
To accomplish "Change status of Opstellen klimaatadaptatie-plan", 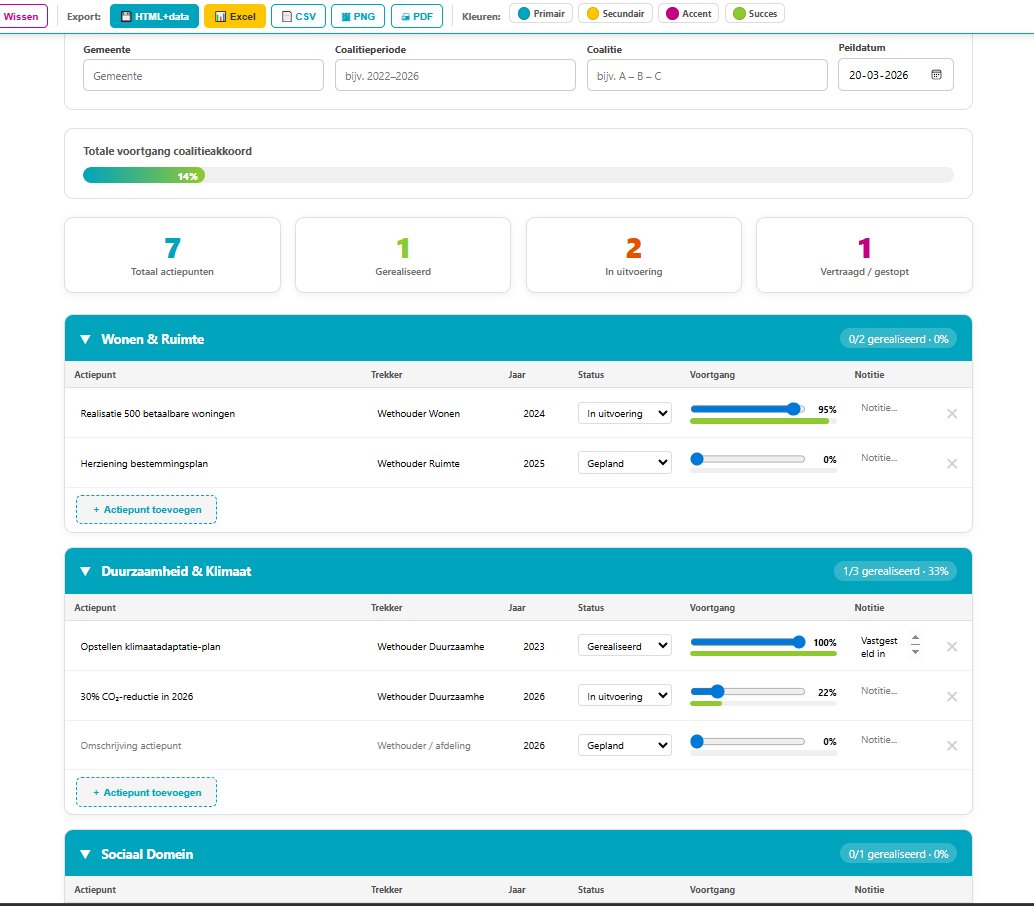I will pyautogui.click(x=624, y=646).
